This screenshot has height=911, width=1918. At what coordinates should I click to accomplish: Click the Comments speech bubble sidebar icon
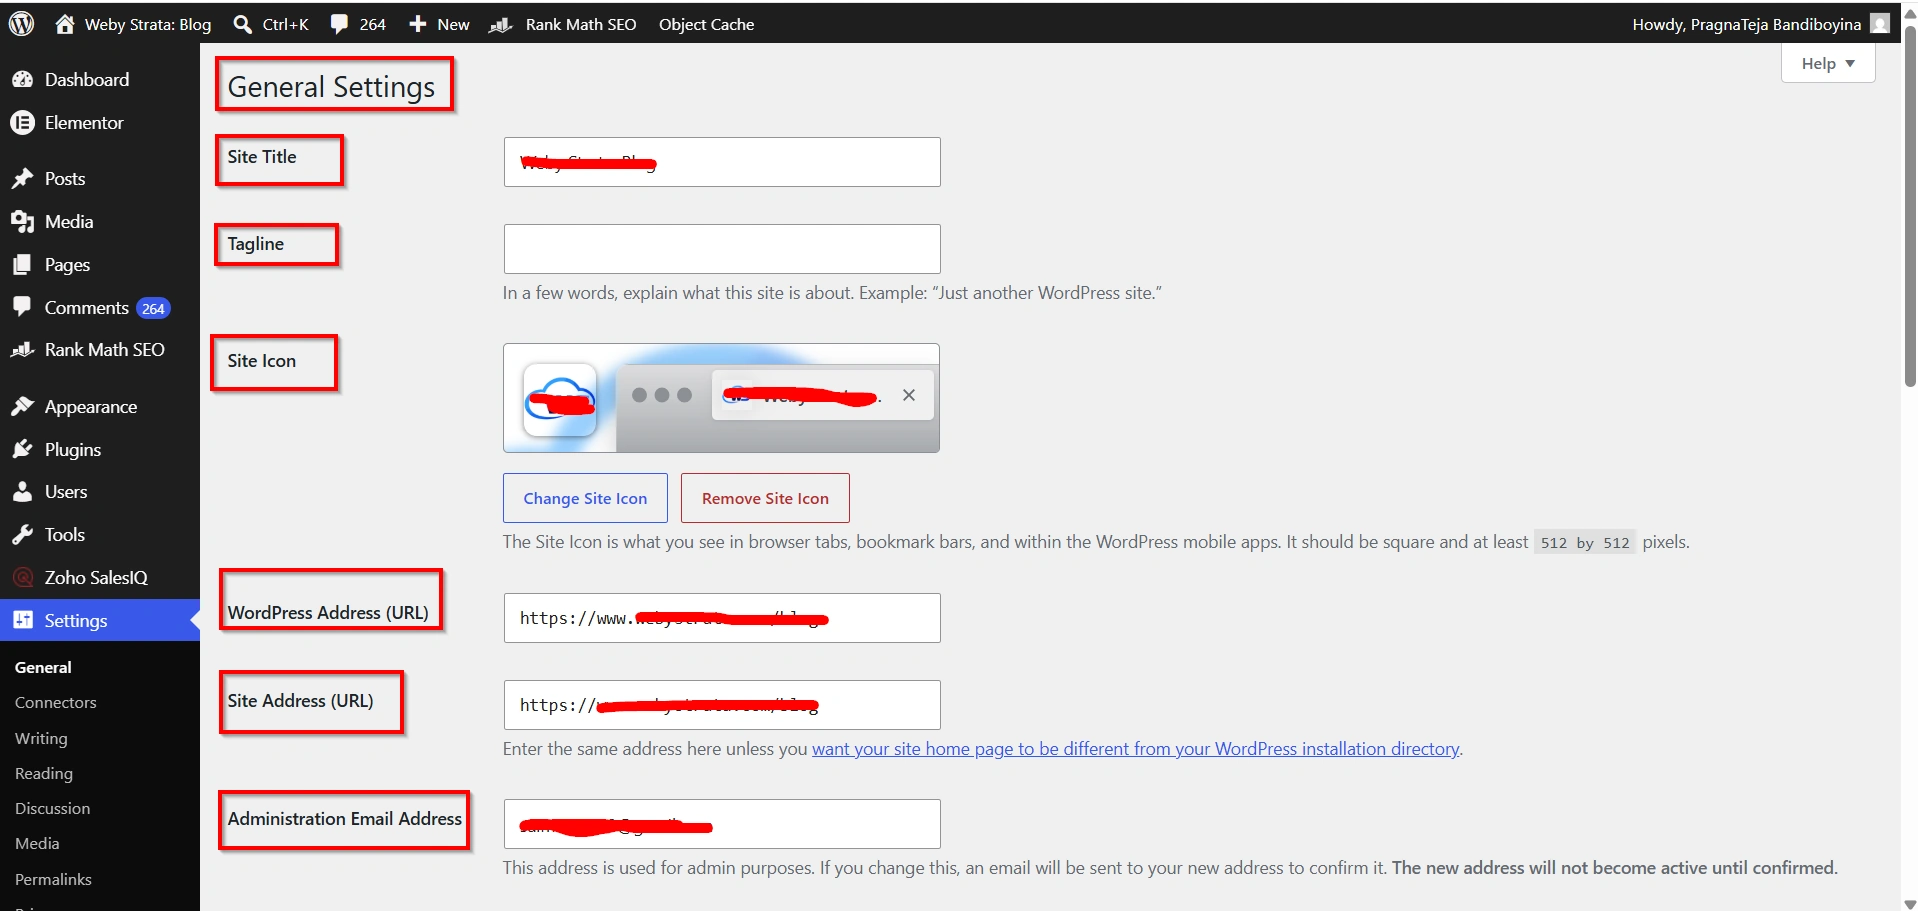[22, 306]
